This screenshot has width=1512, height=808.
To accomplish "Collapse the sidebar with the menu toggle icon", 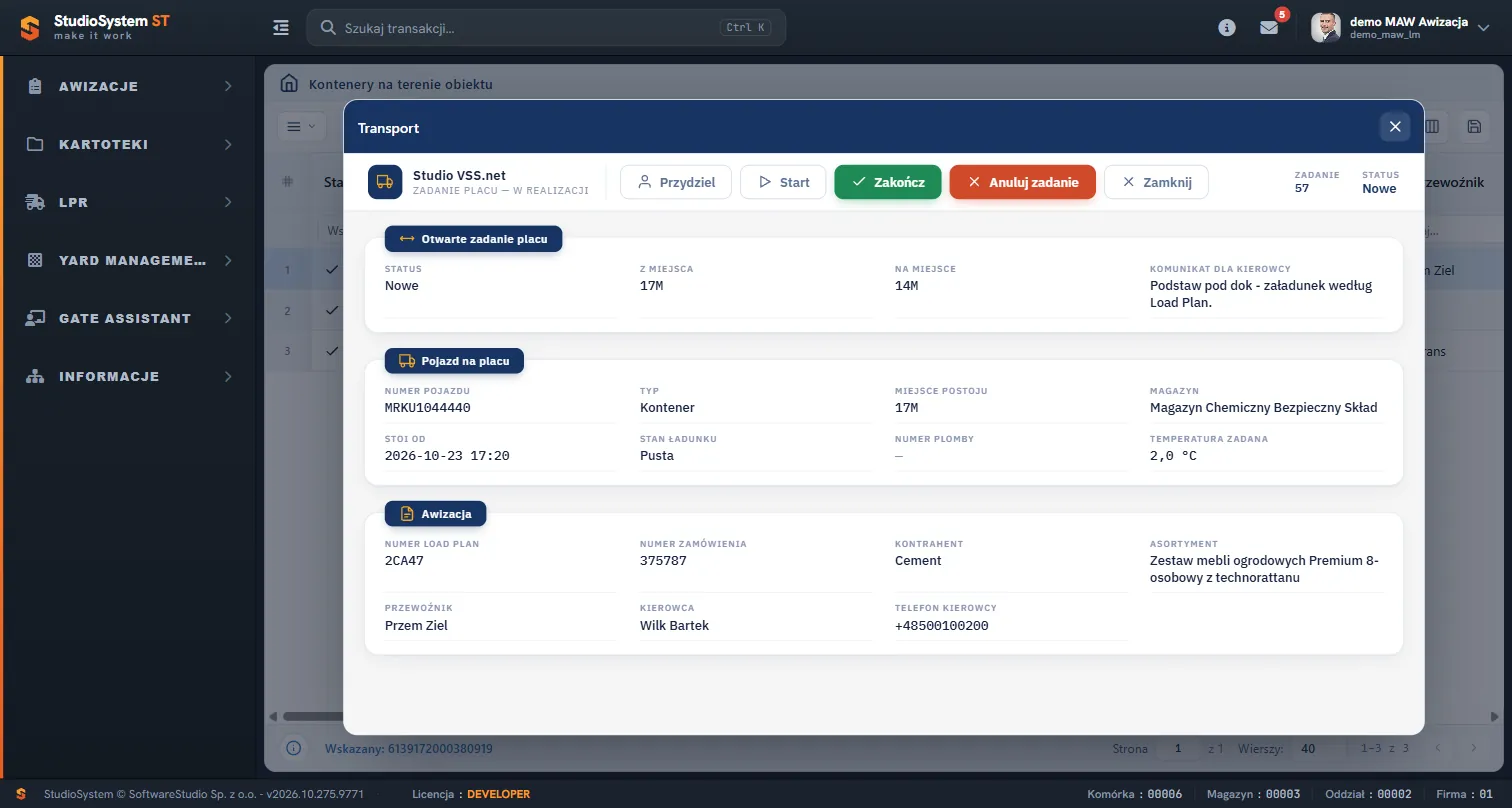I will tap(281, 28).
